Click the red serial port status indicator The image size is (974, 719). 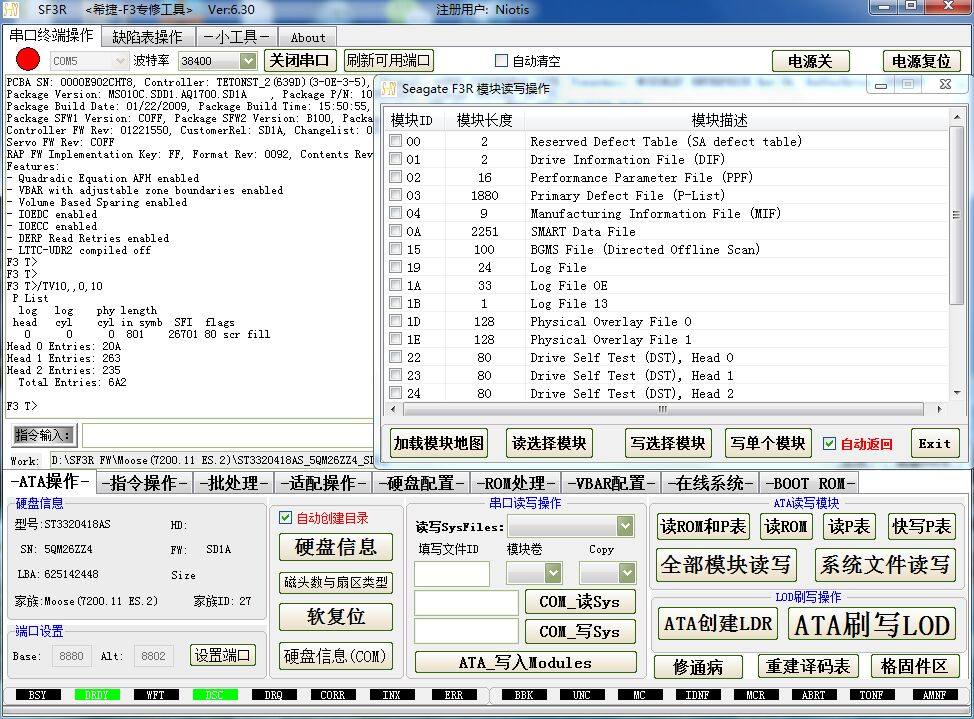pyautogui.click(x=27, y=60)
